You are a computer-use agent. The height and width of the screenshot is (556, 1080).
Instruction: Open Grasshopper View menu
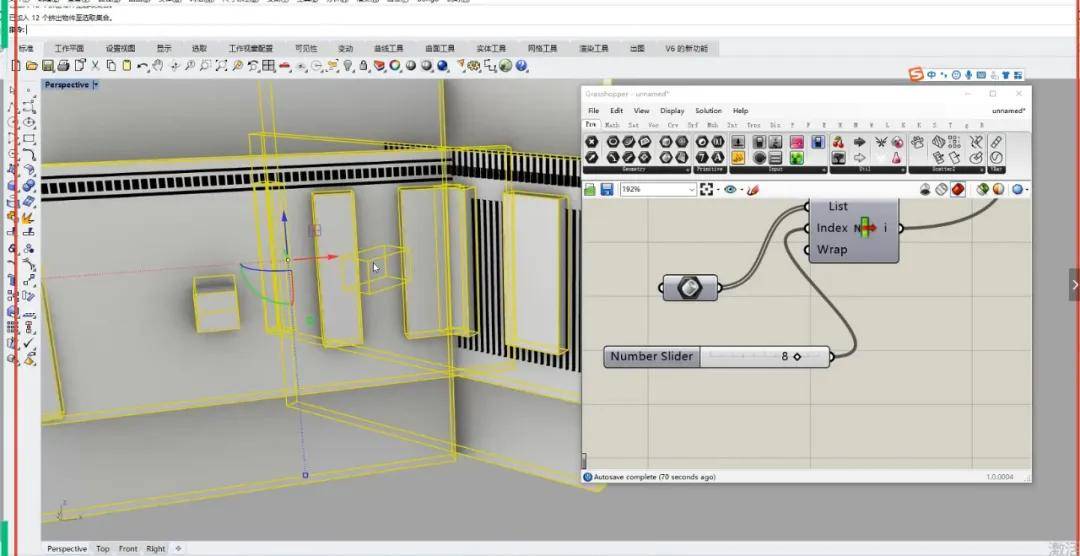pos(641,110)
